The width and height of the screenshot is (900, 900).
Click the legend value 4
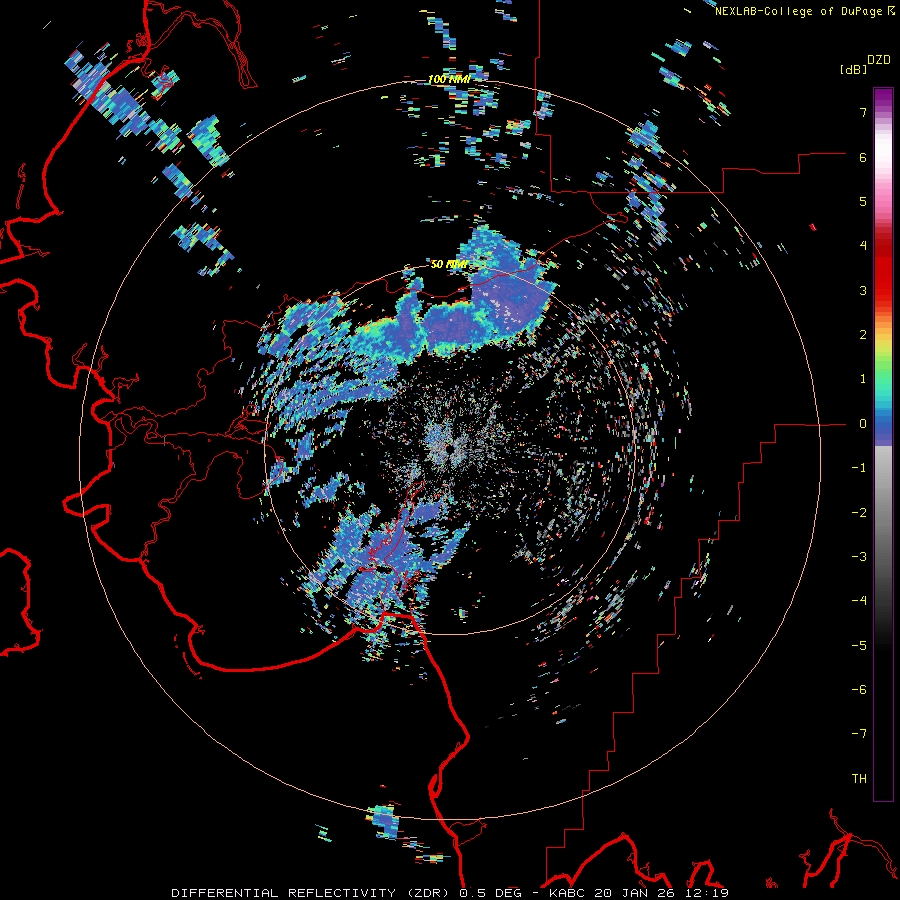pos(863,246)
